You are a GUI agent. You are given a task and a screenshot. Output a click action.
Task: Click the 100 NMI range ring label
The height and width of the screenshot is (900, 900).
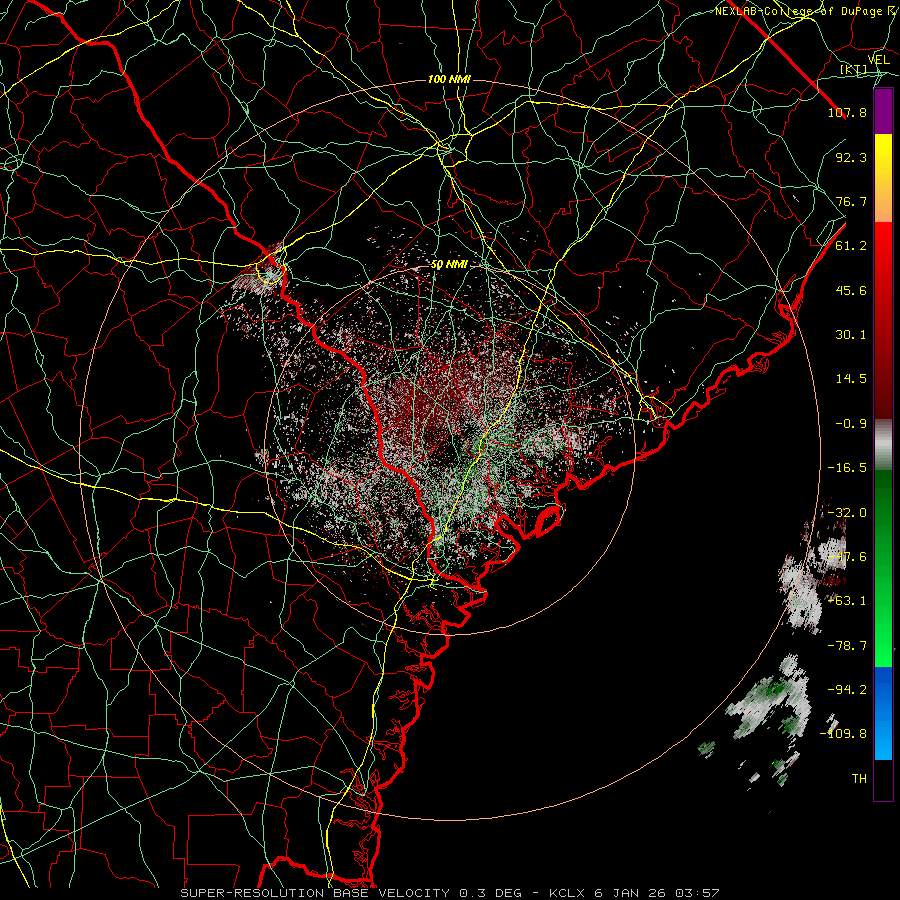[x=449, y=79]
